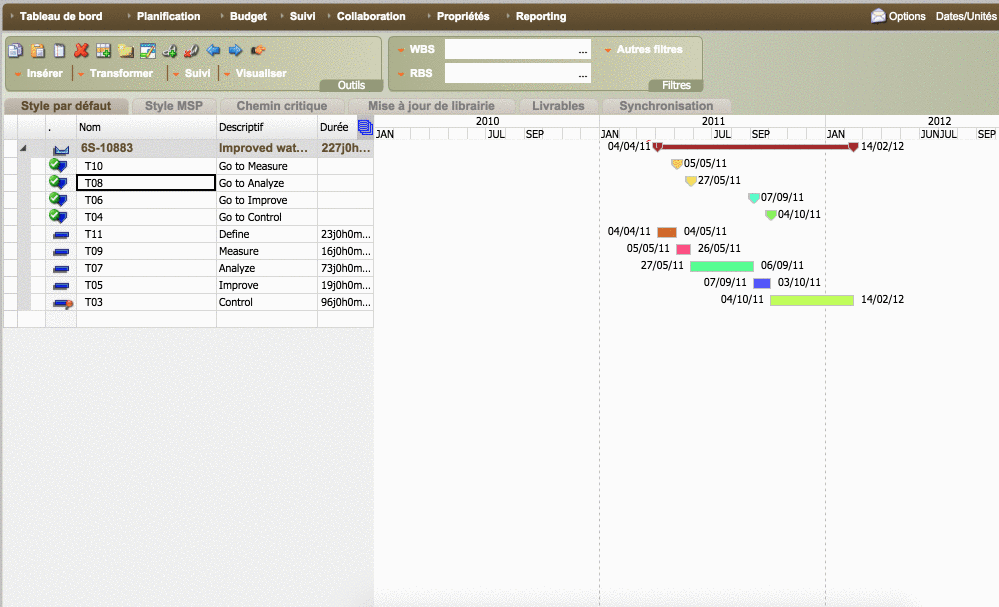Click the milestone check icon for T06
999x607 pixels.
58,199
